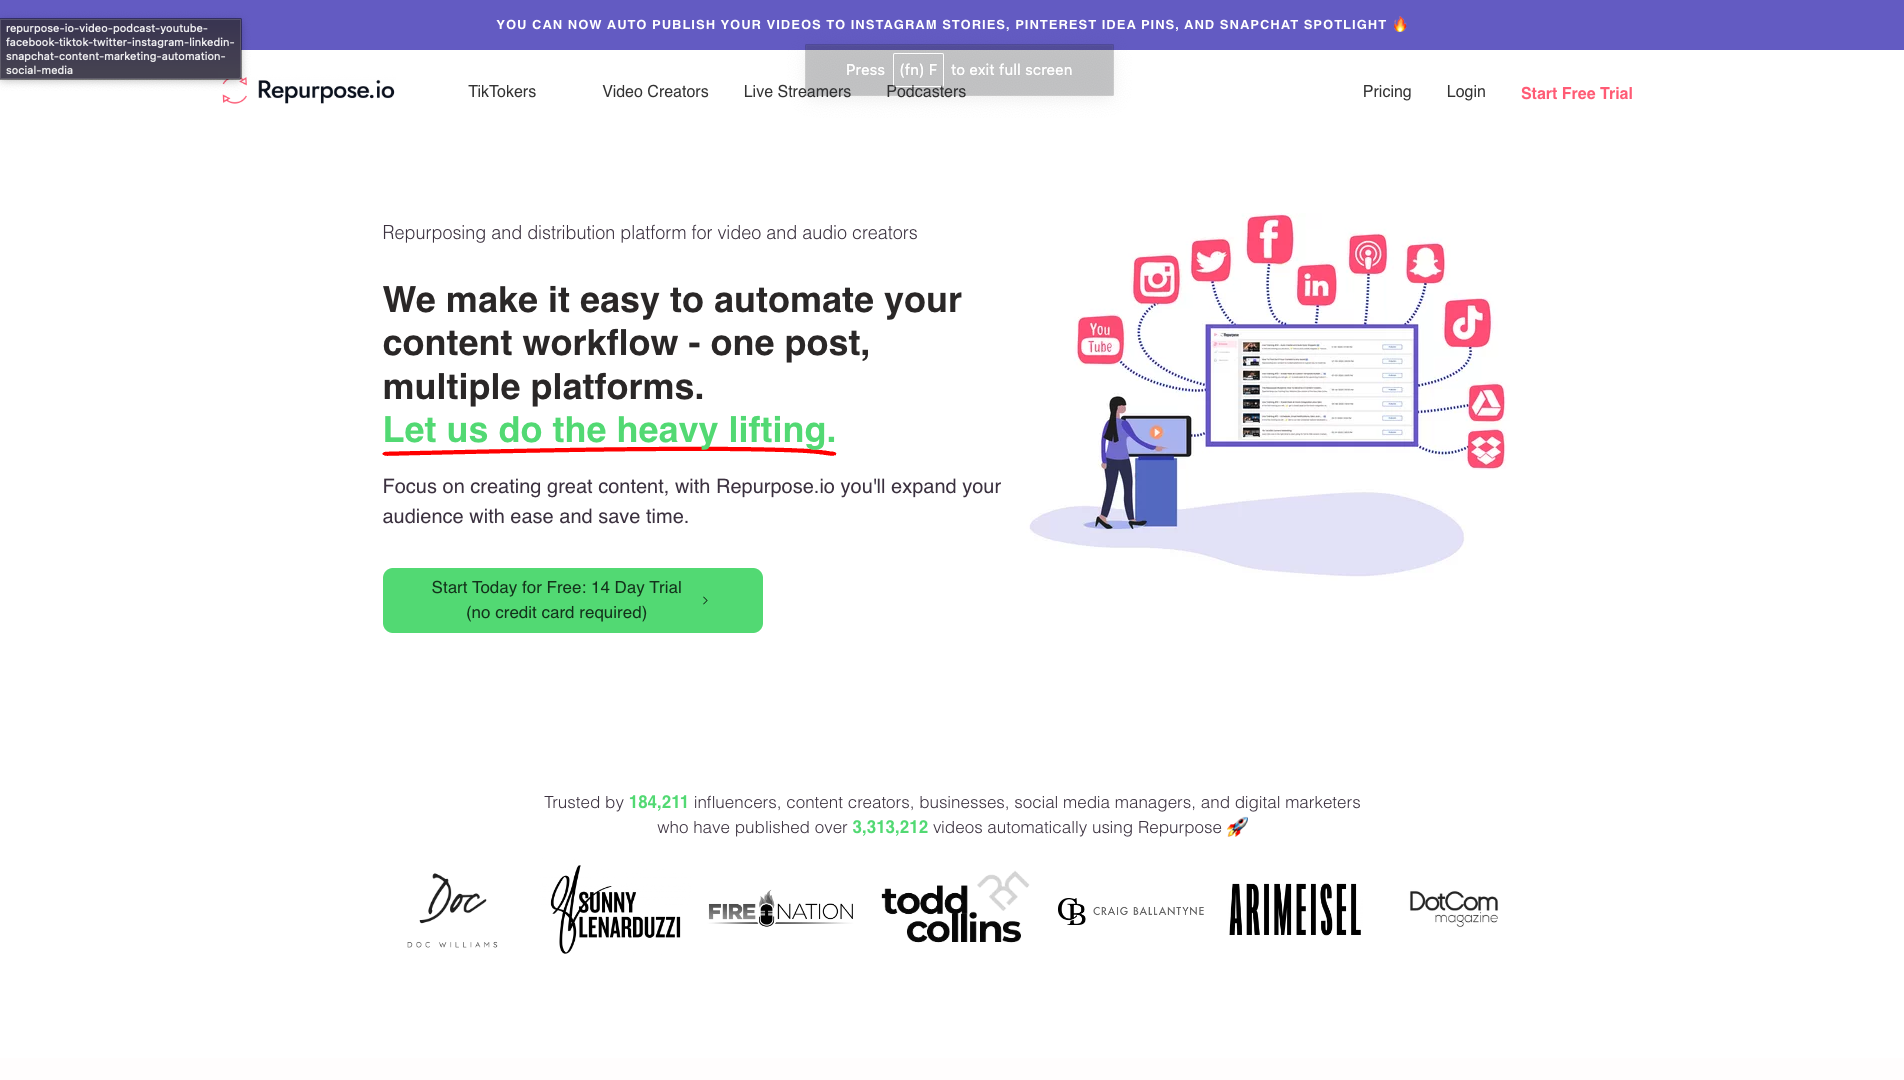The height and width of the screenshot is (1080, 1904).
Task: Click the Dropbox icon in illustration
Action: tap(1486, 449)
